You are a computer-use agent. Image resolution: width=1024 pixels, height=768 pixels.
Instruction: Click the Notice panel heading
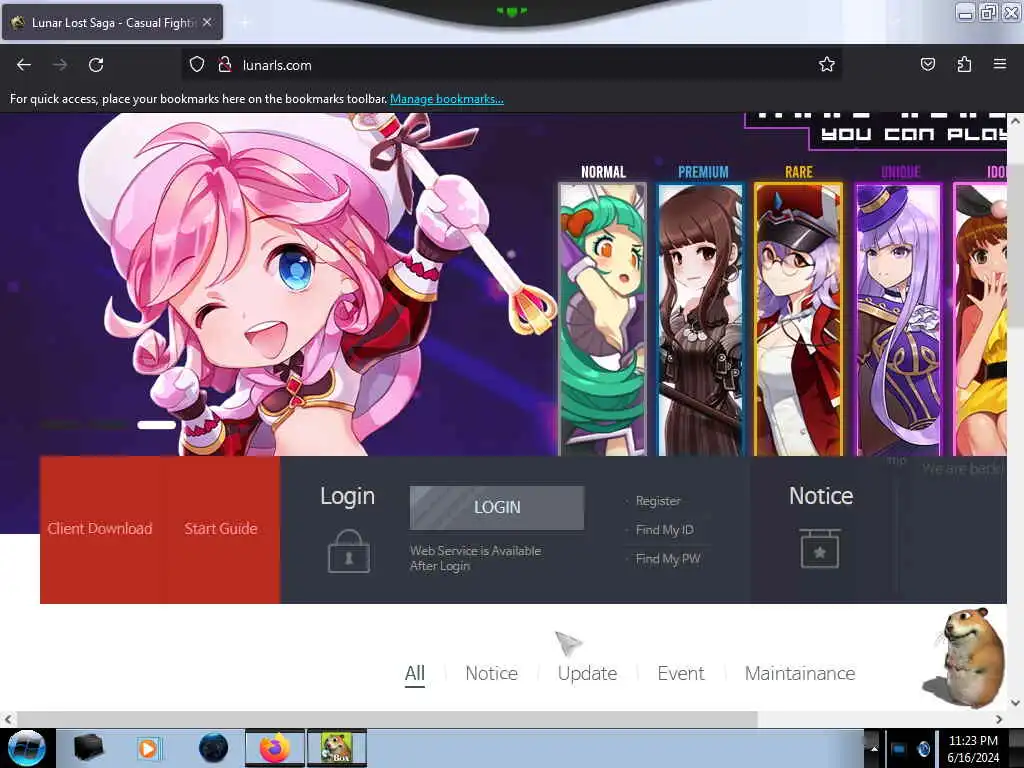click(x=821, y=496)
